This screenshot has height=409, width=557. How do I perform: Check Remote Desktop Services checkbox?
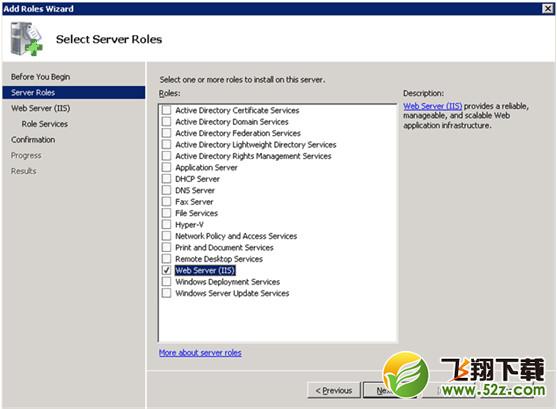(x=166, y=258)
